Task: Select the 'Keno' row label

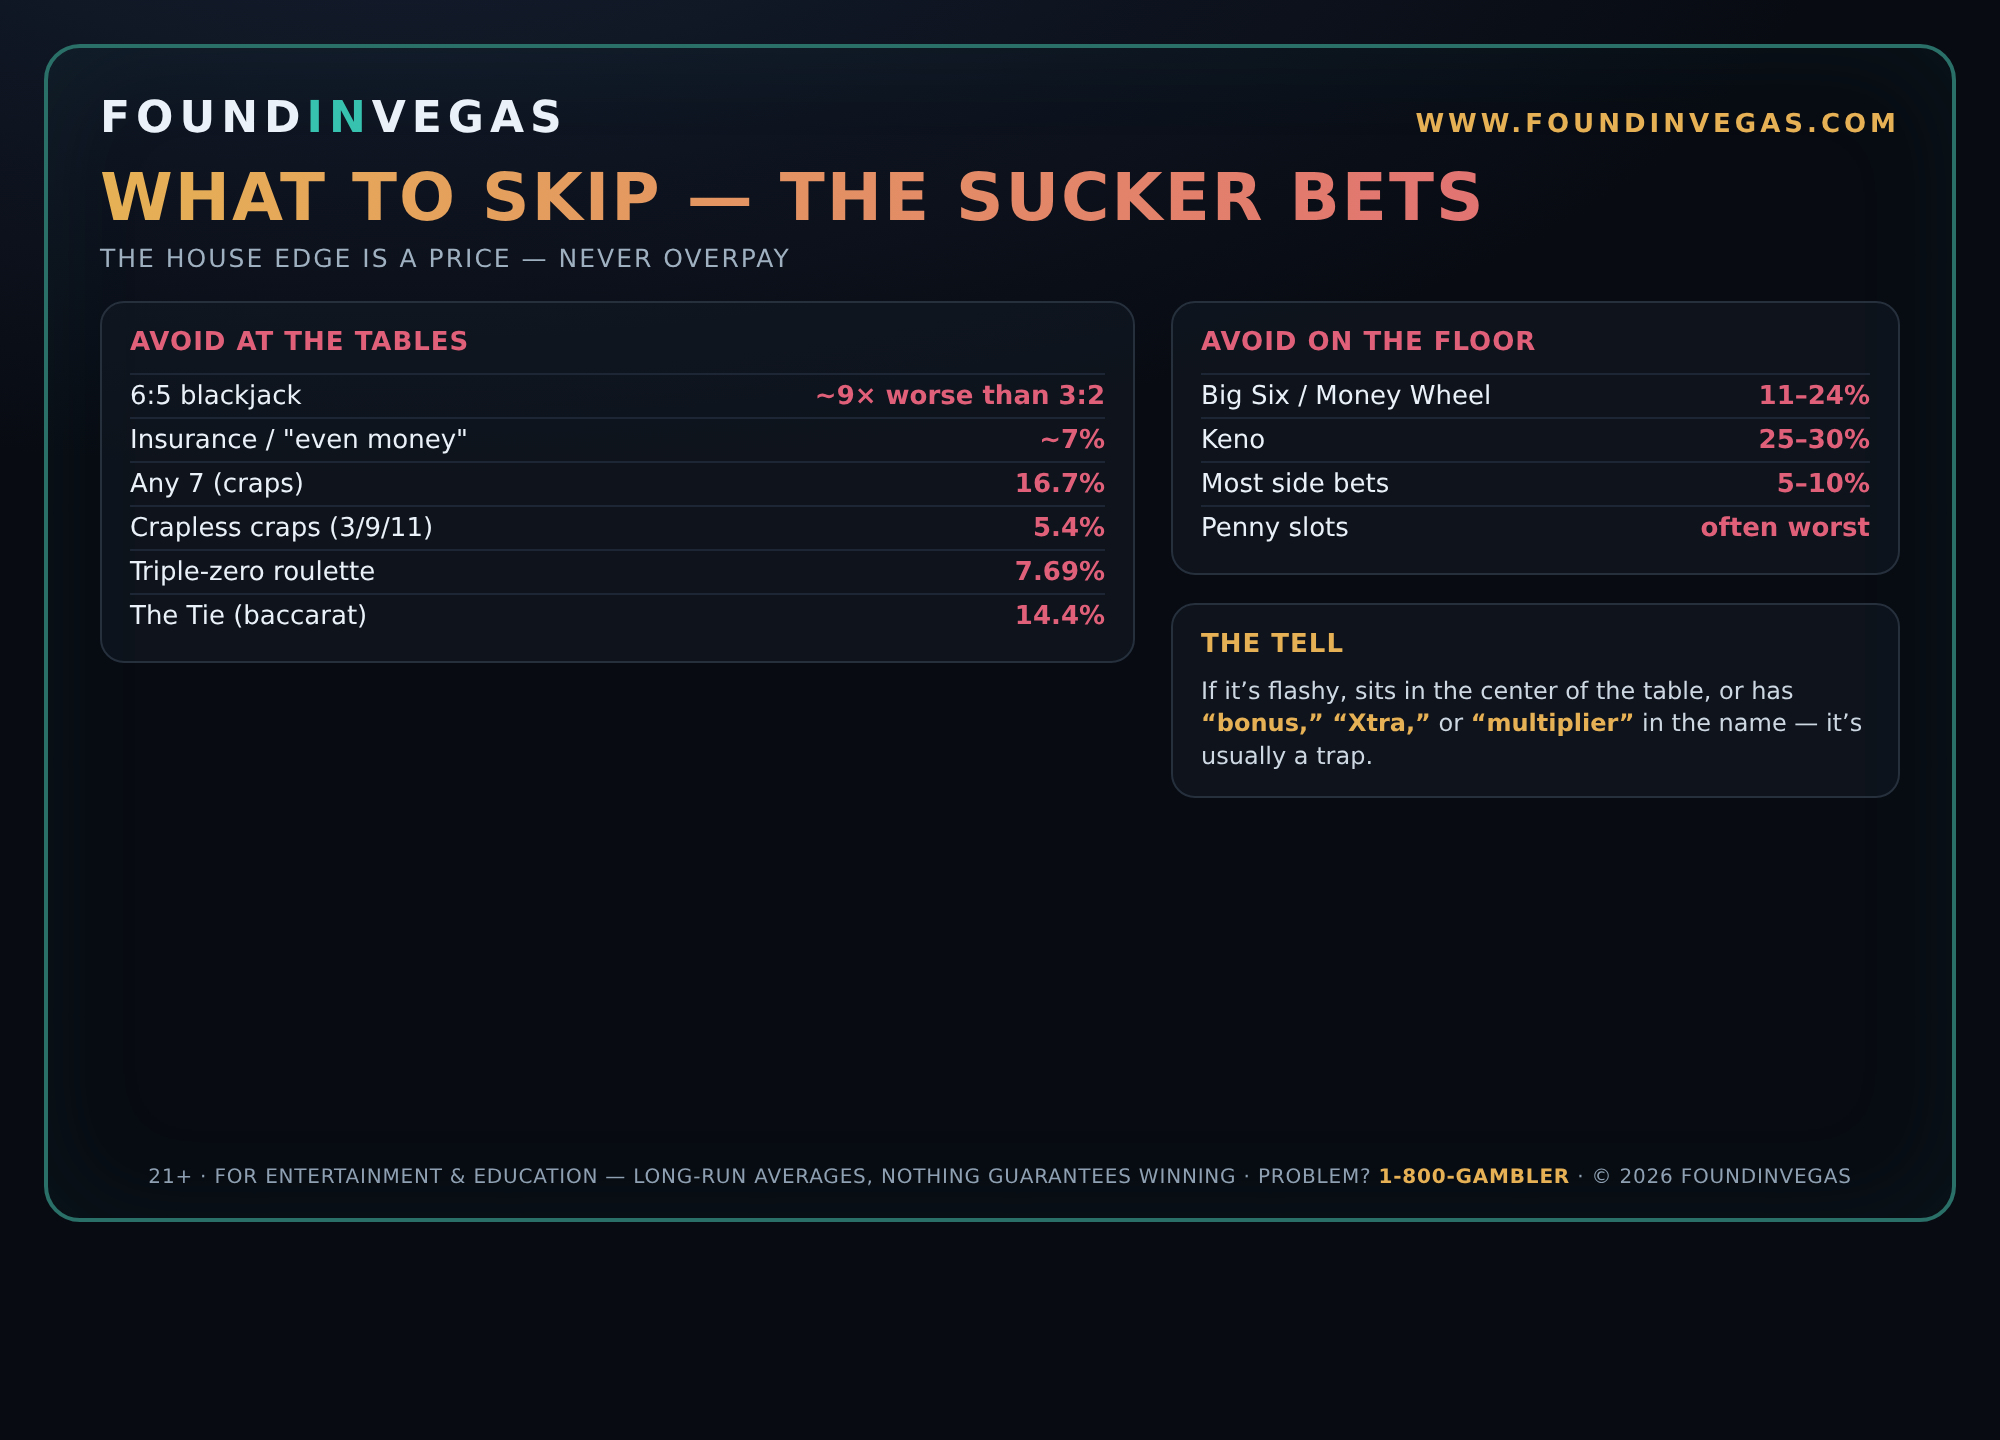Action: [1233, 440]
